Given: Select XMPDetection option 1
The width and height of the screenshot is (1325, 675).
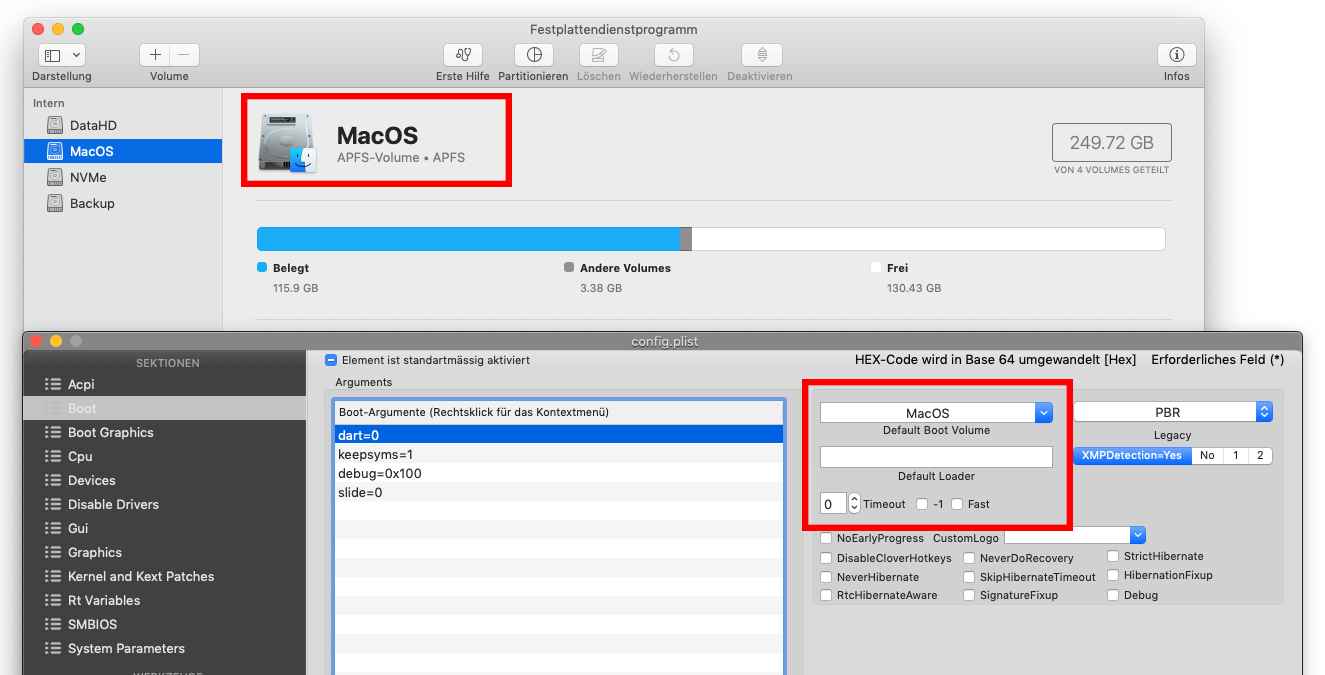Looking at the screenshot, I should (1235, 456).
